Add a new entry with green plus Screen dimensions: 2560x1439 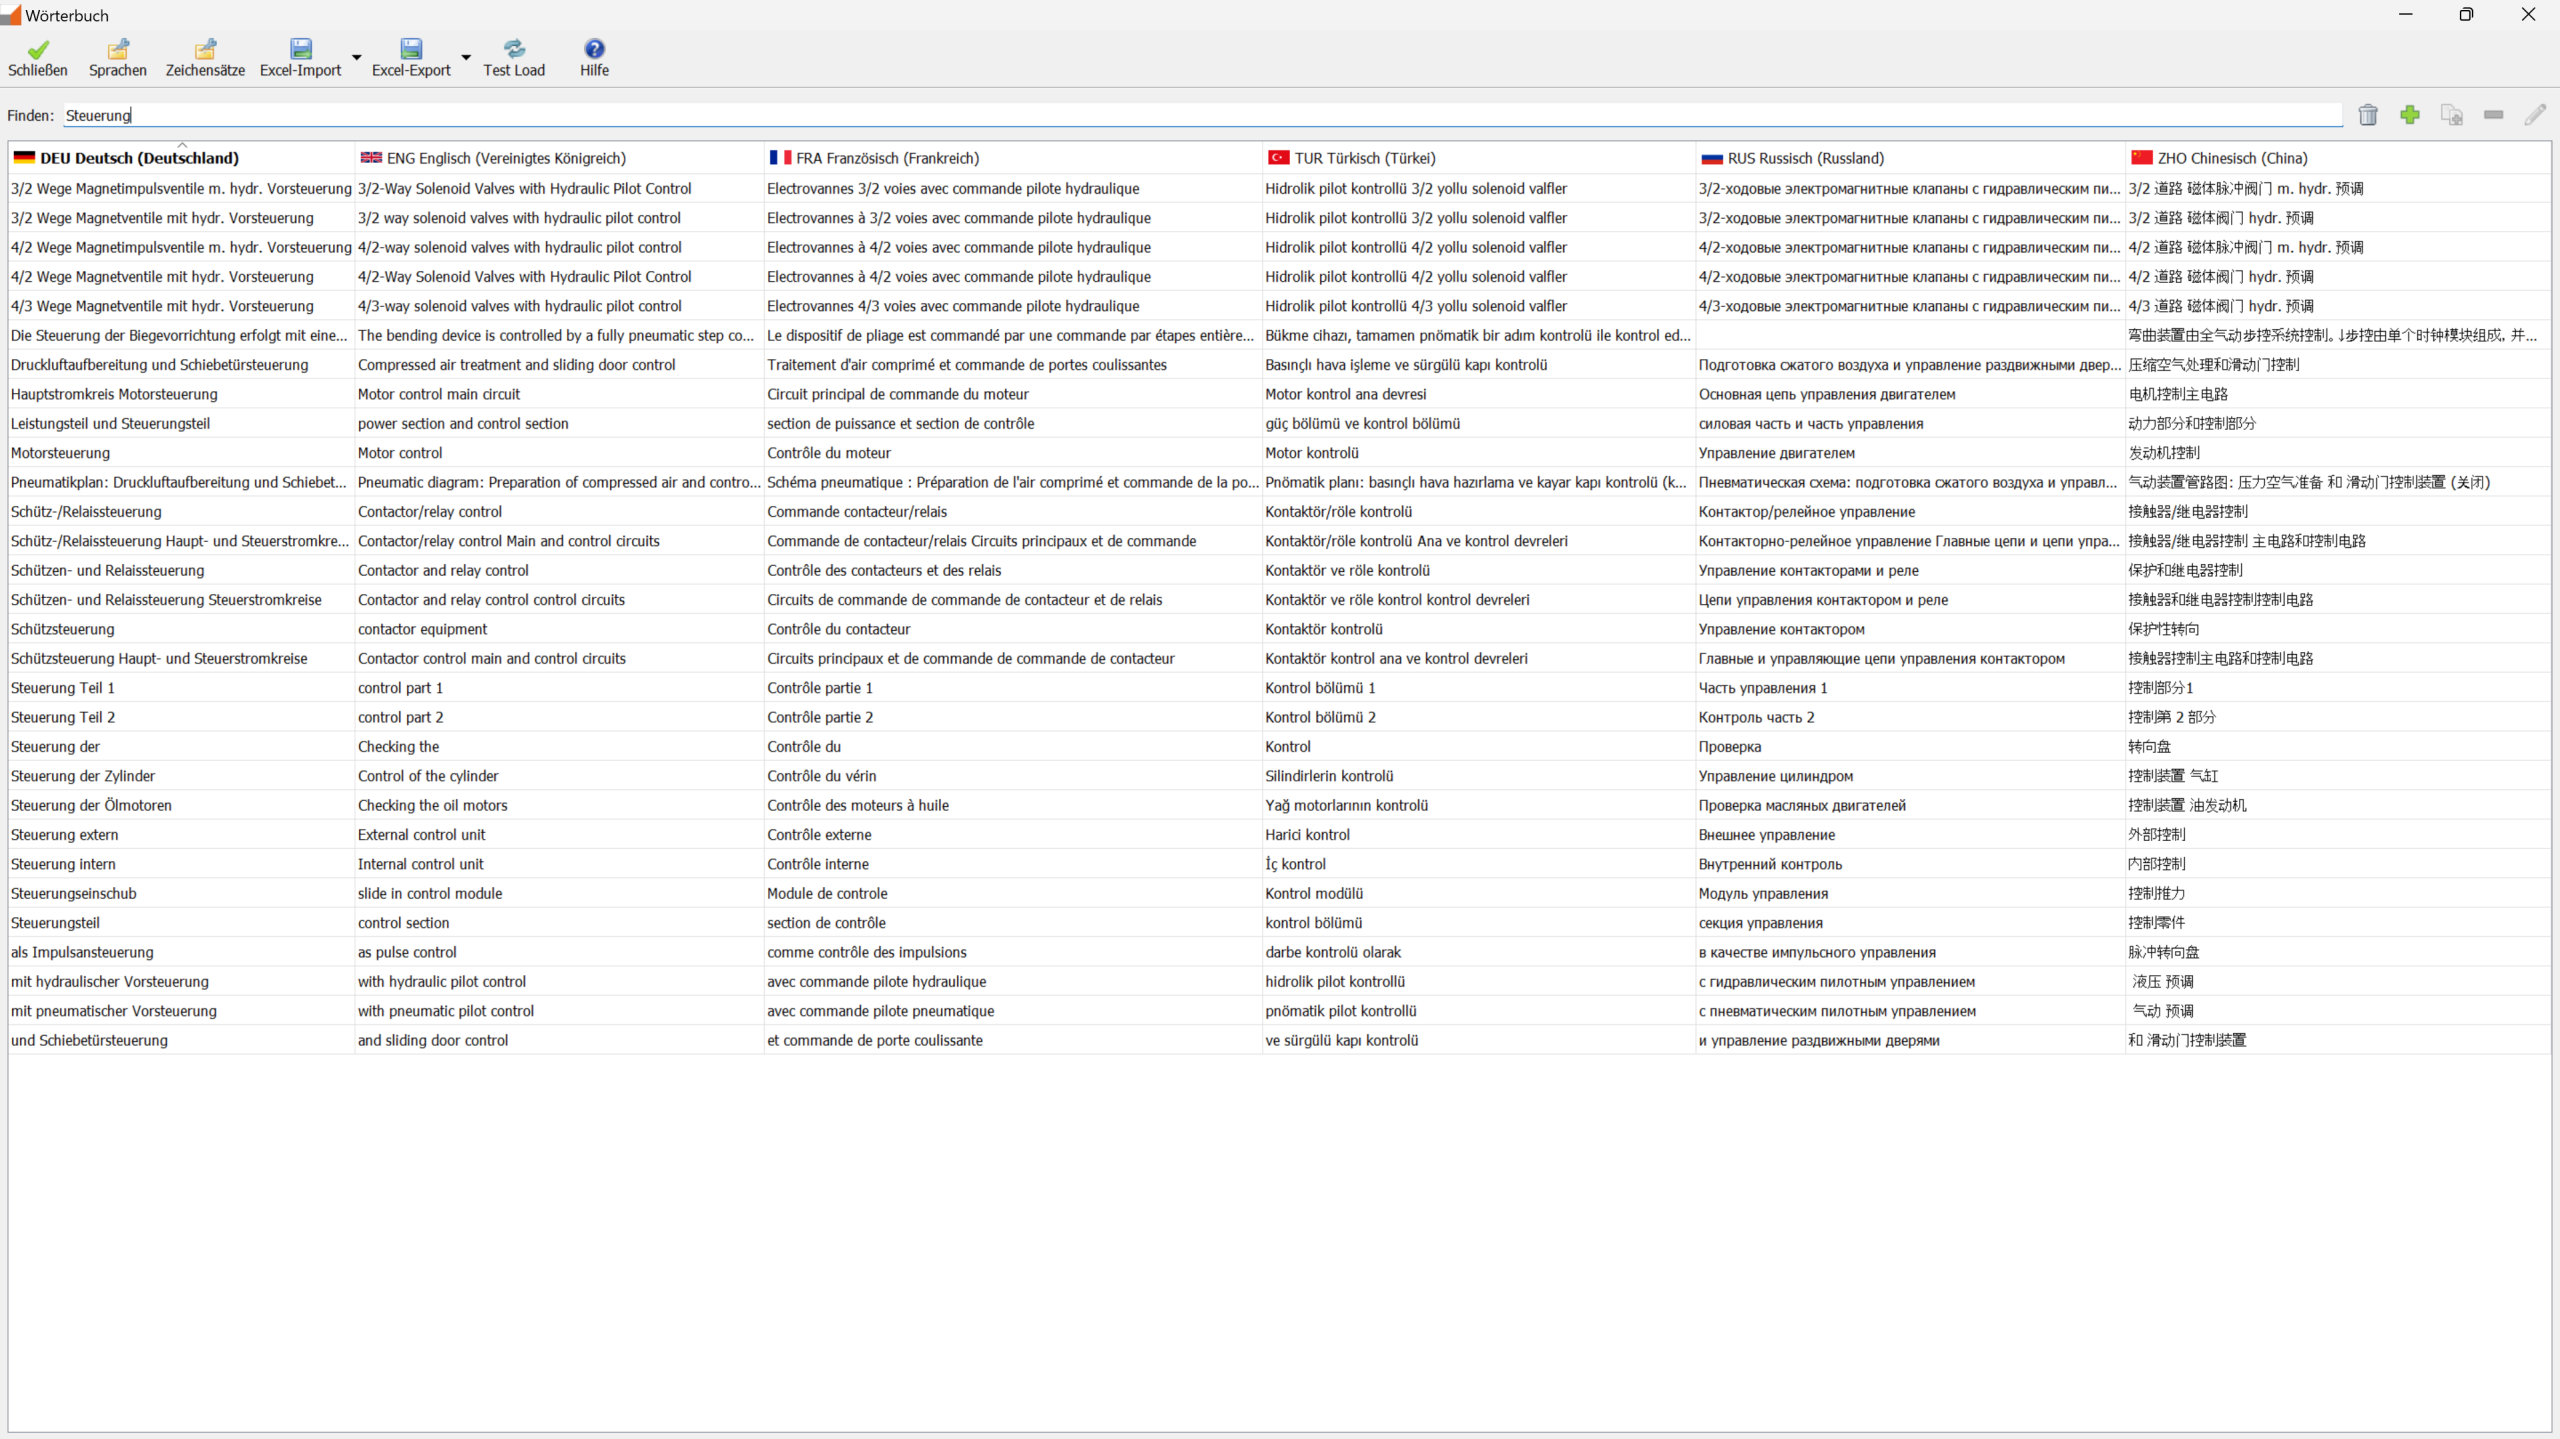click(x=2410, y=115)
